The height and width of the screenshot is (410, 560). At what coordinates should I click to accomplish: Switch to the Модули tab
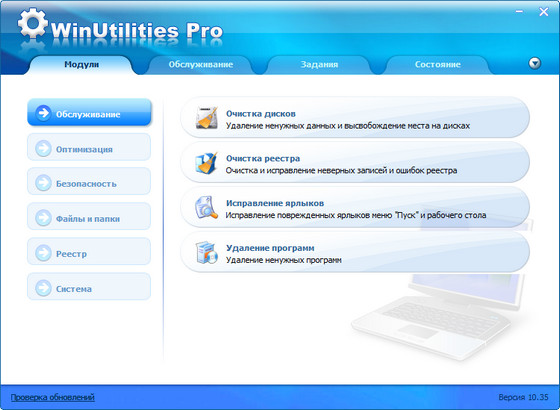click(x=81, y=65)
